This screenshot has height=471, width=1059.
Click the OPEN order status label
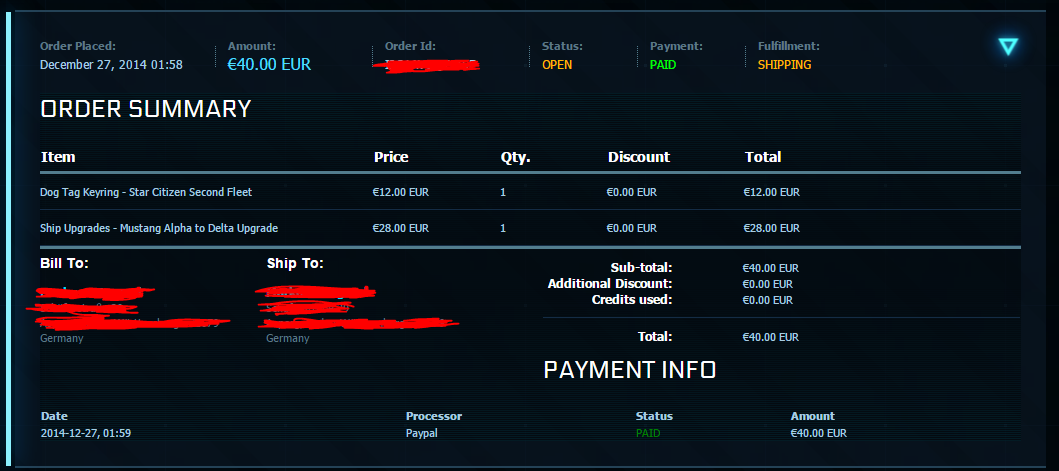pos(557,65)
